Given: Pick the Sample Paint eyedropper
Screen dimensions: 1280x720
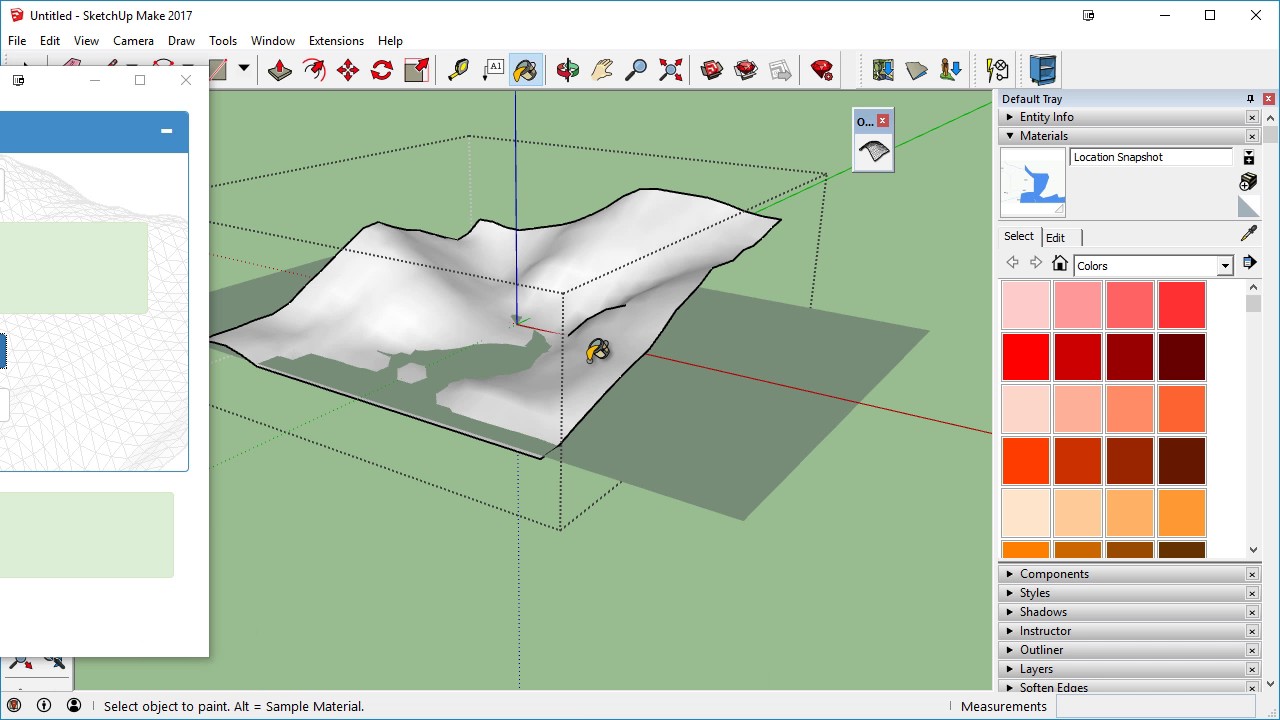Looking at the screenshot, I should pyautogui.click(x=1248, y=234).
